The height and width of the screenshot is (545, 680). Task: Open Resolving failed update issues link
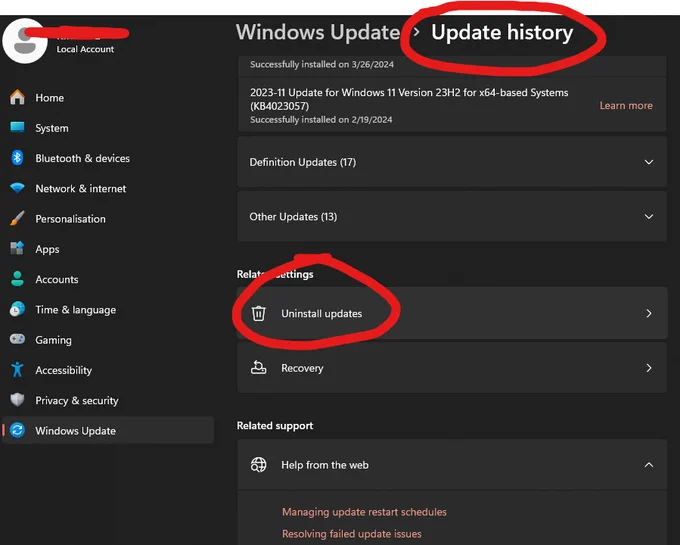click(352, 534)
